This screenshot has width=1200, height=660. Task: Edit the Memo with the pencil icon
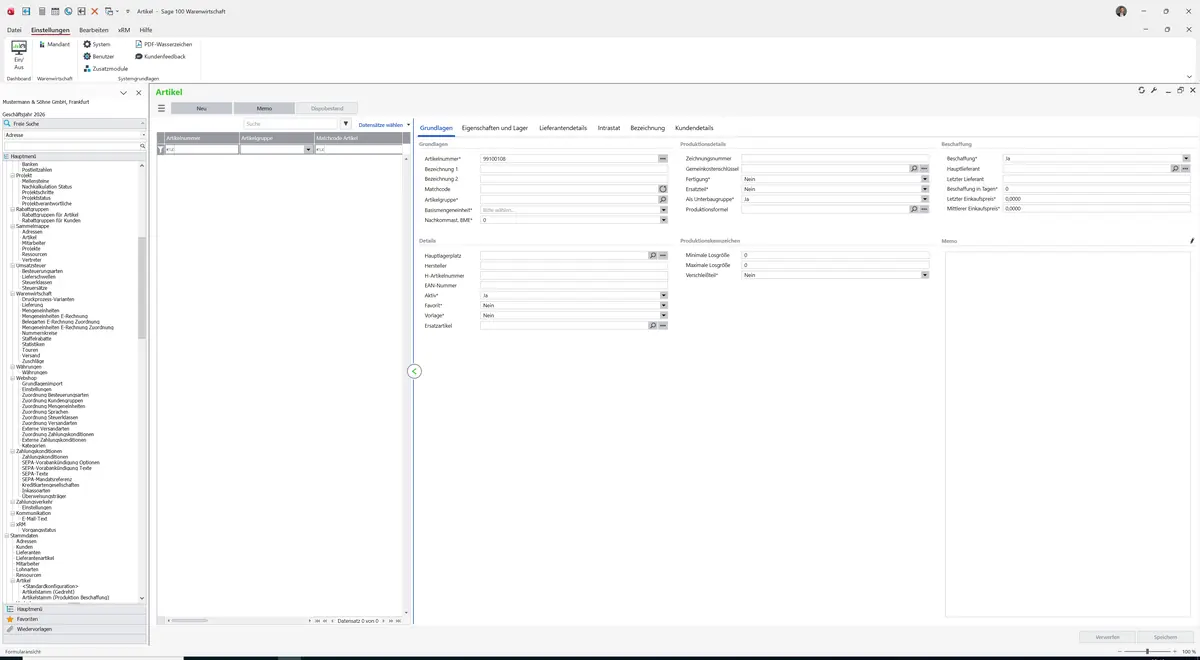pyautogui.click(x=1191, y=241)
